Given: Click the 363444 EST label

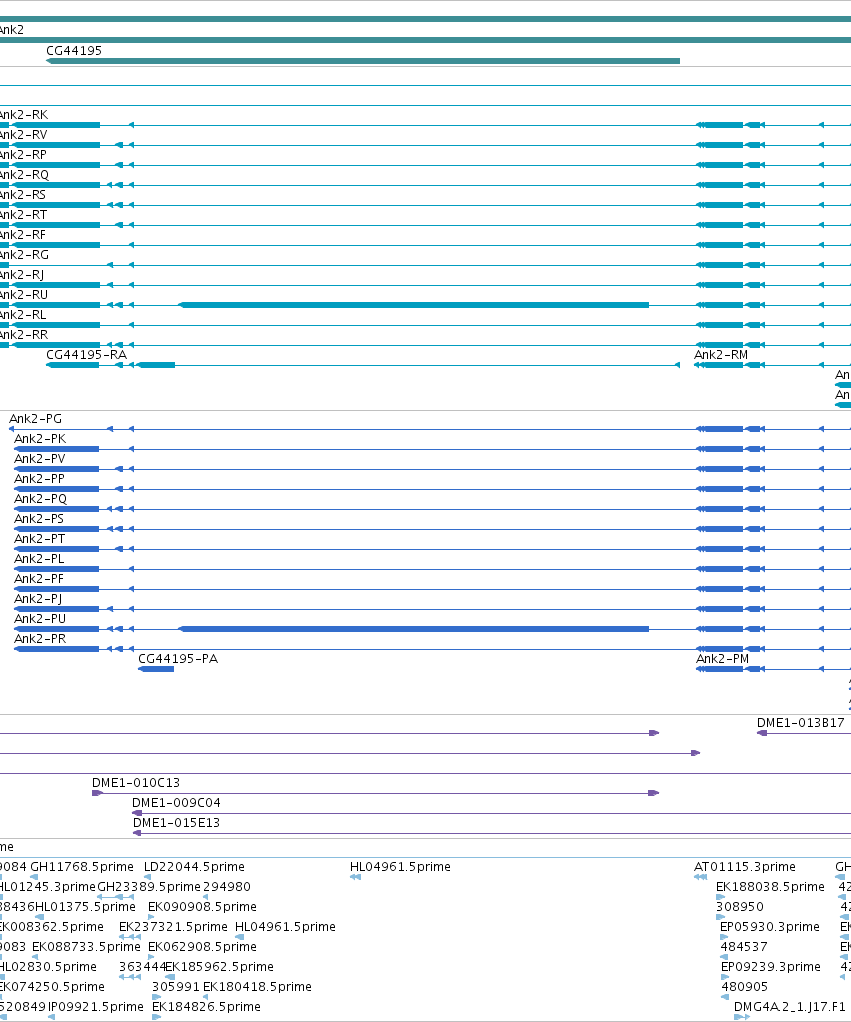Looking at the screenshot, I should pyautogui.click(x=142, y=967).
